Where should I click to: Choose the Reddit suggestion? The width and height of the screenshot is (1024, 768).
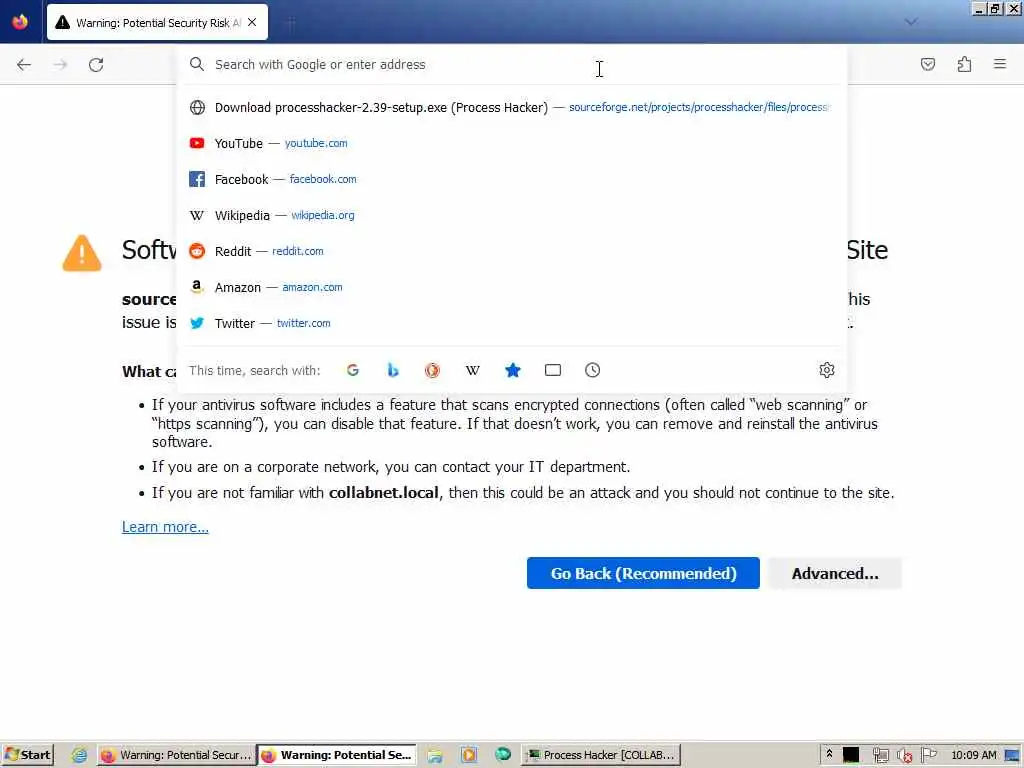pyautogui.click(x=512, y=251)
